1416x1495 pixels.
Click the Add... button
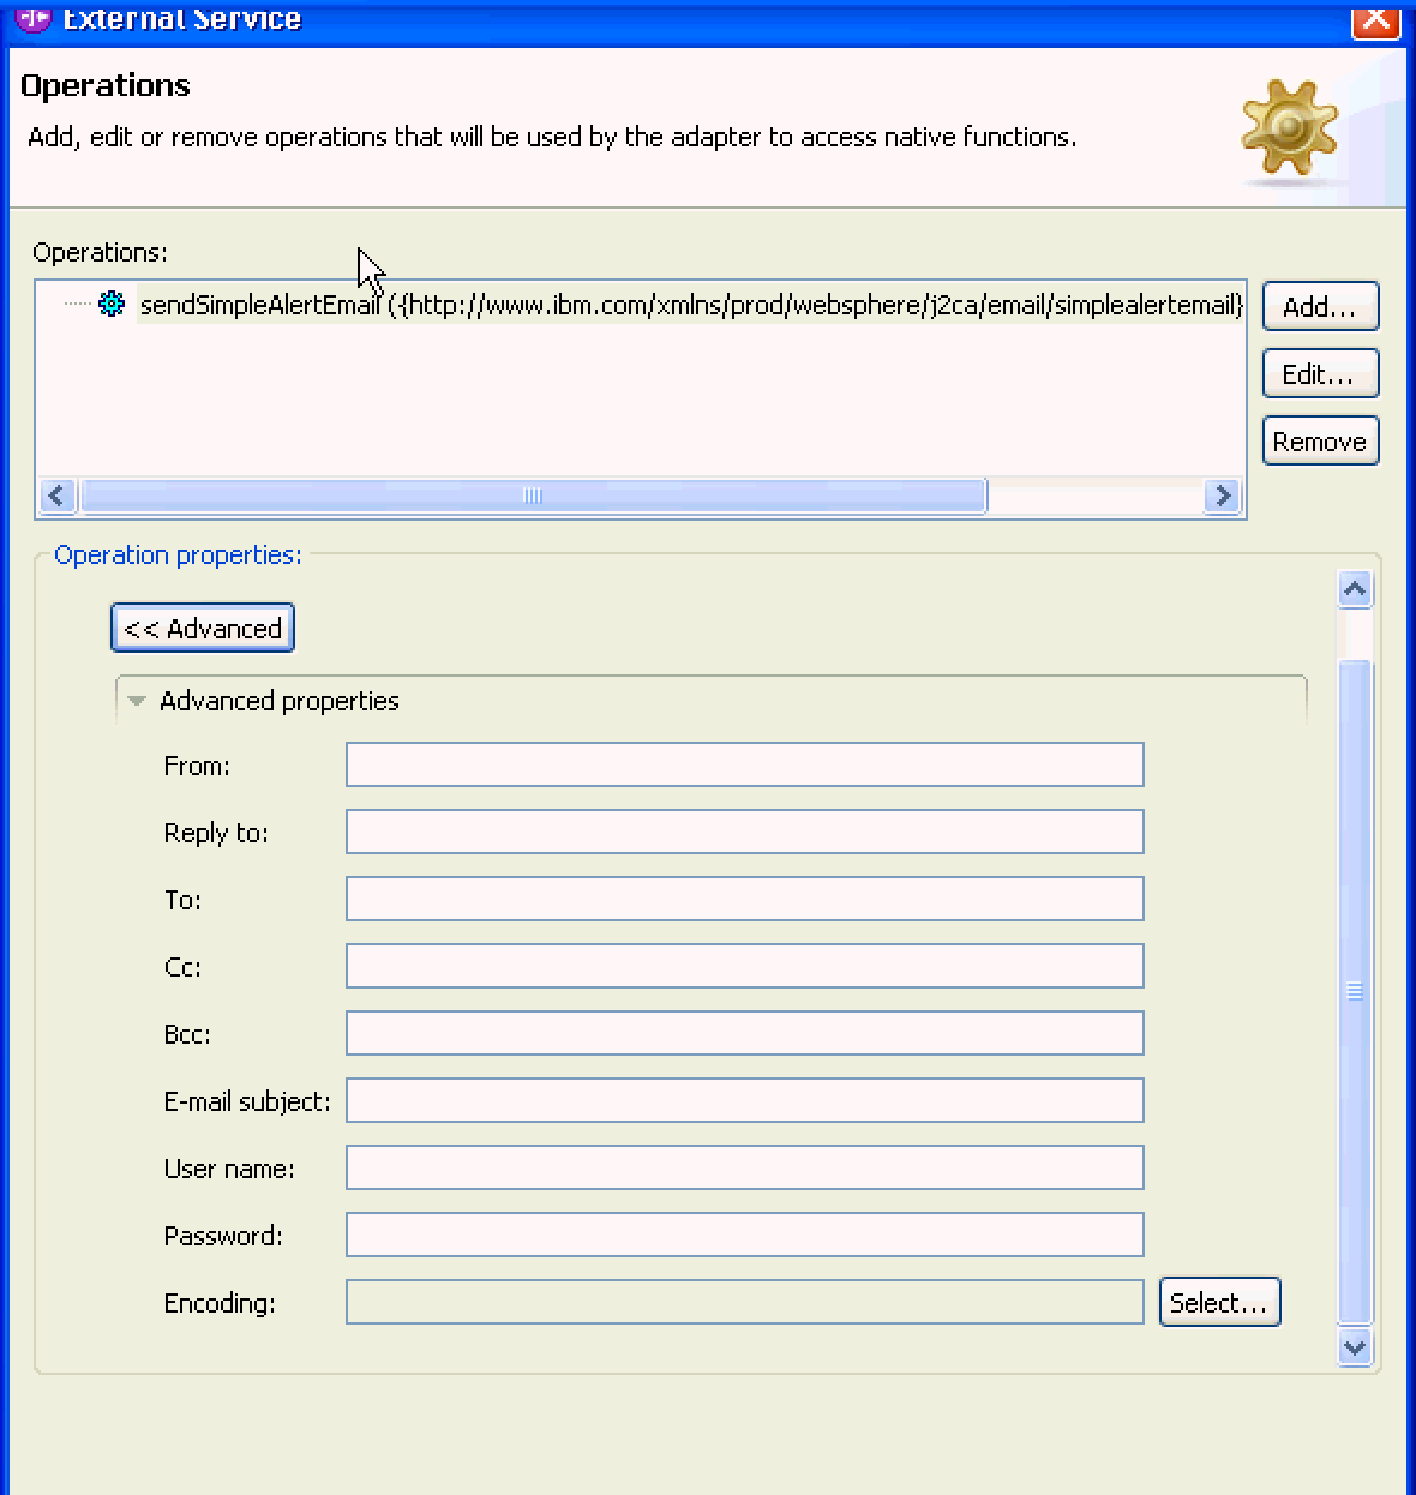coord(1320,306)
